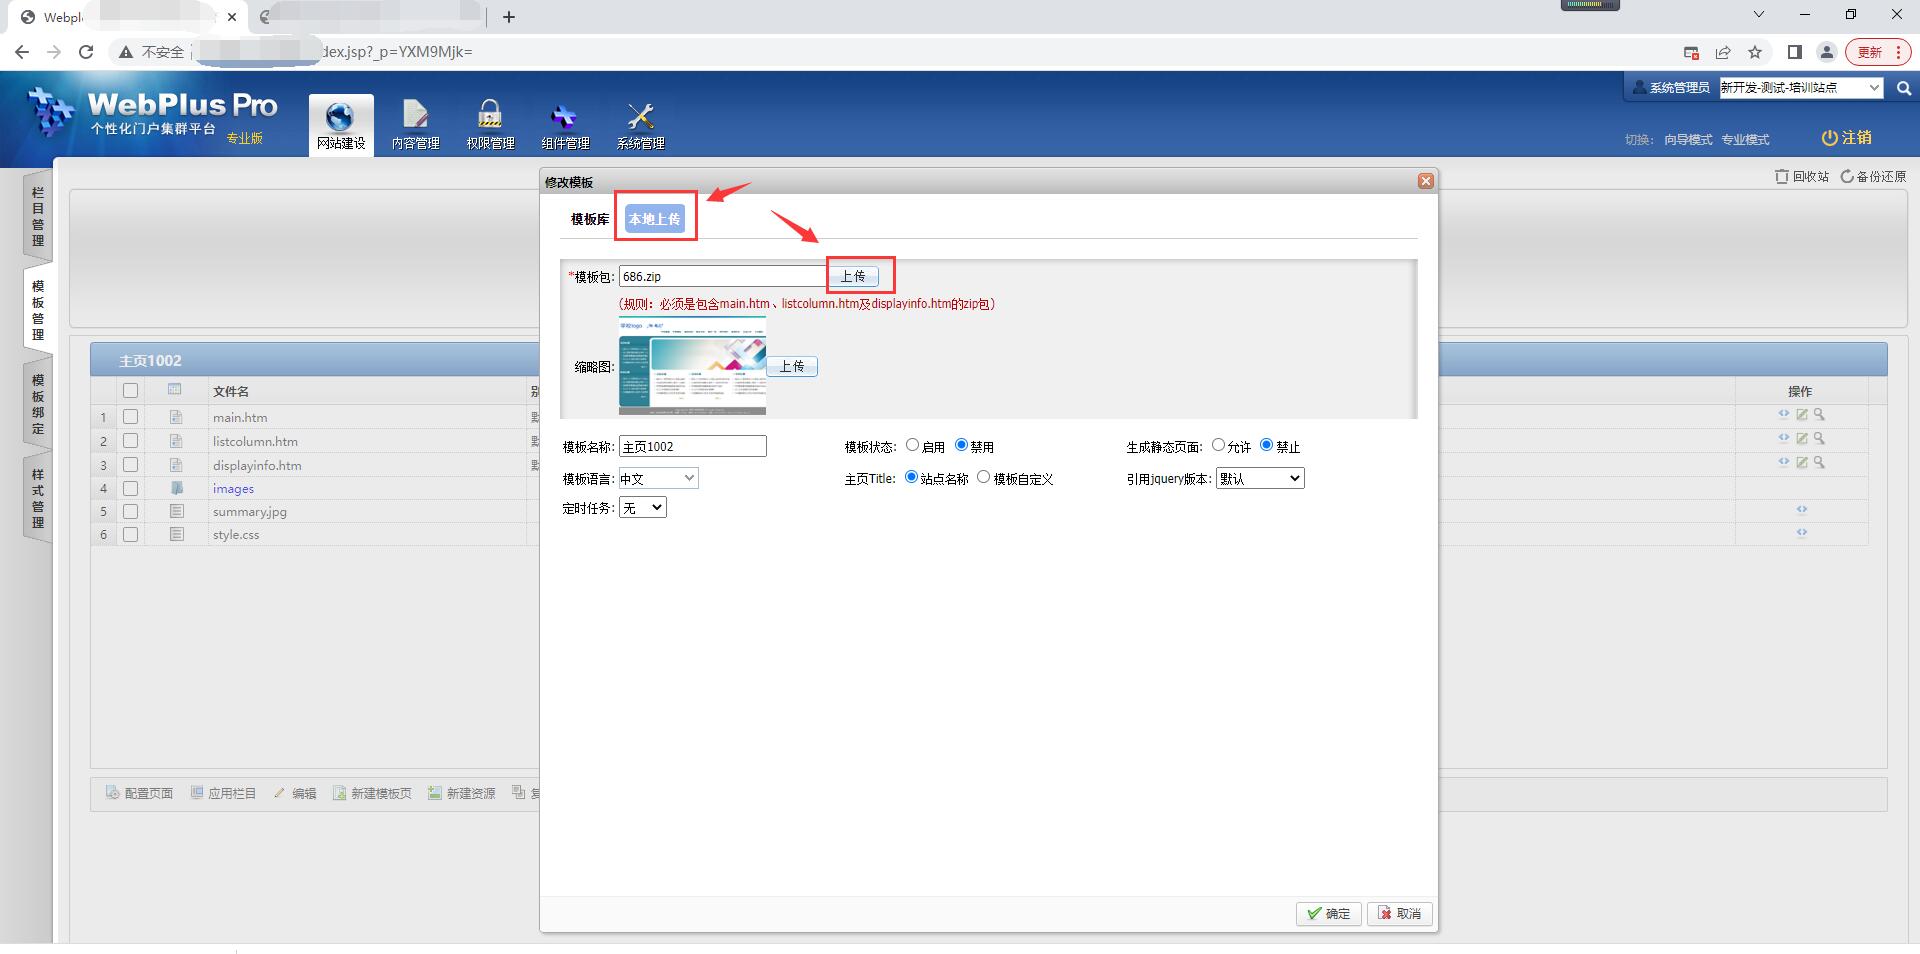Click the 确定 confirm button
This screenshot has height=954, width=1920.
tap(1328, 913)
